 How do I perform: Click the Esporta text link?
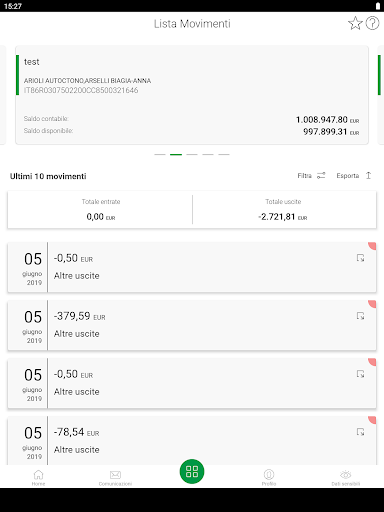[x=348, y=176]
